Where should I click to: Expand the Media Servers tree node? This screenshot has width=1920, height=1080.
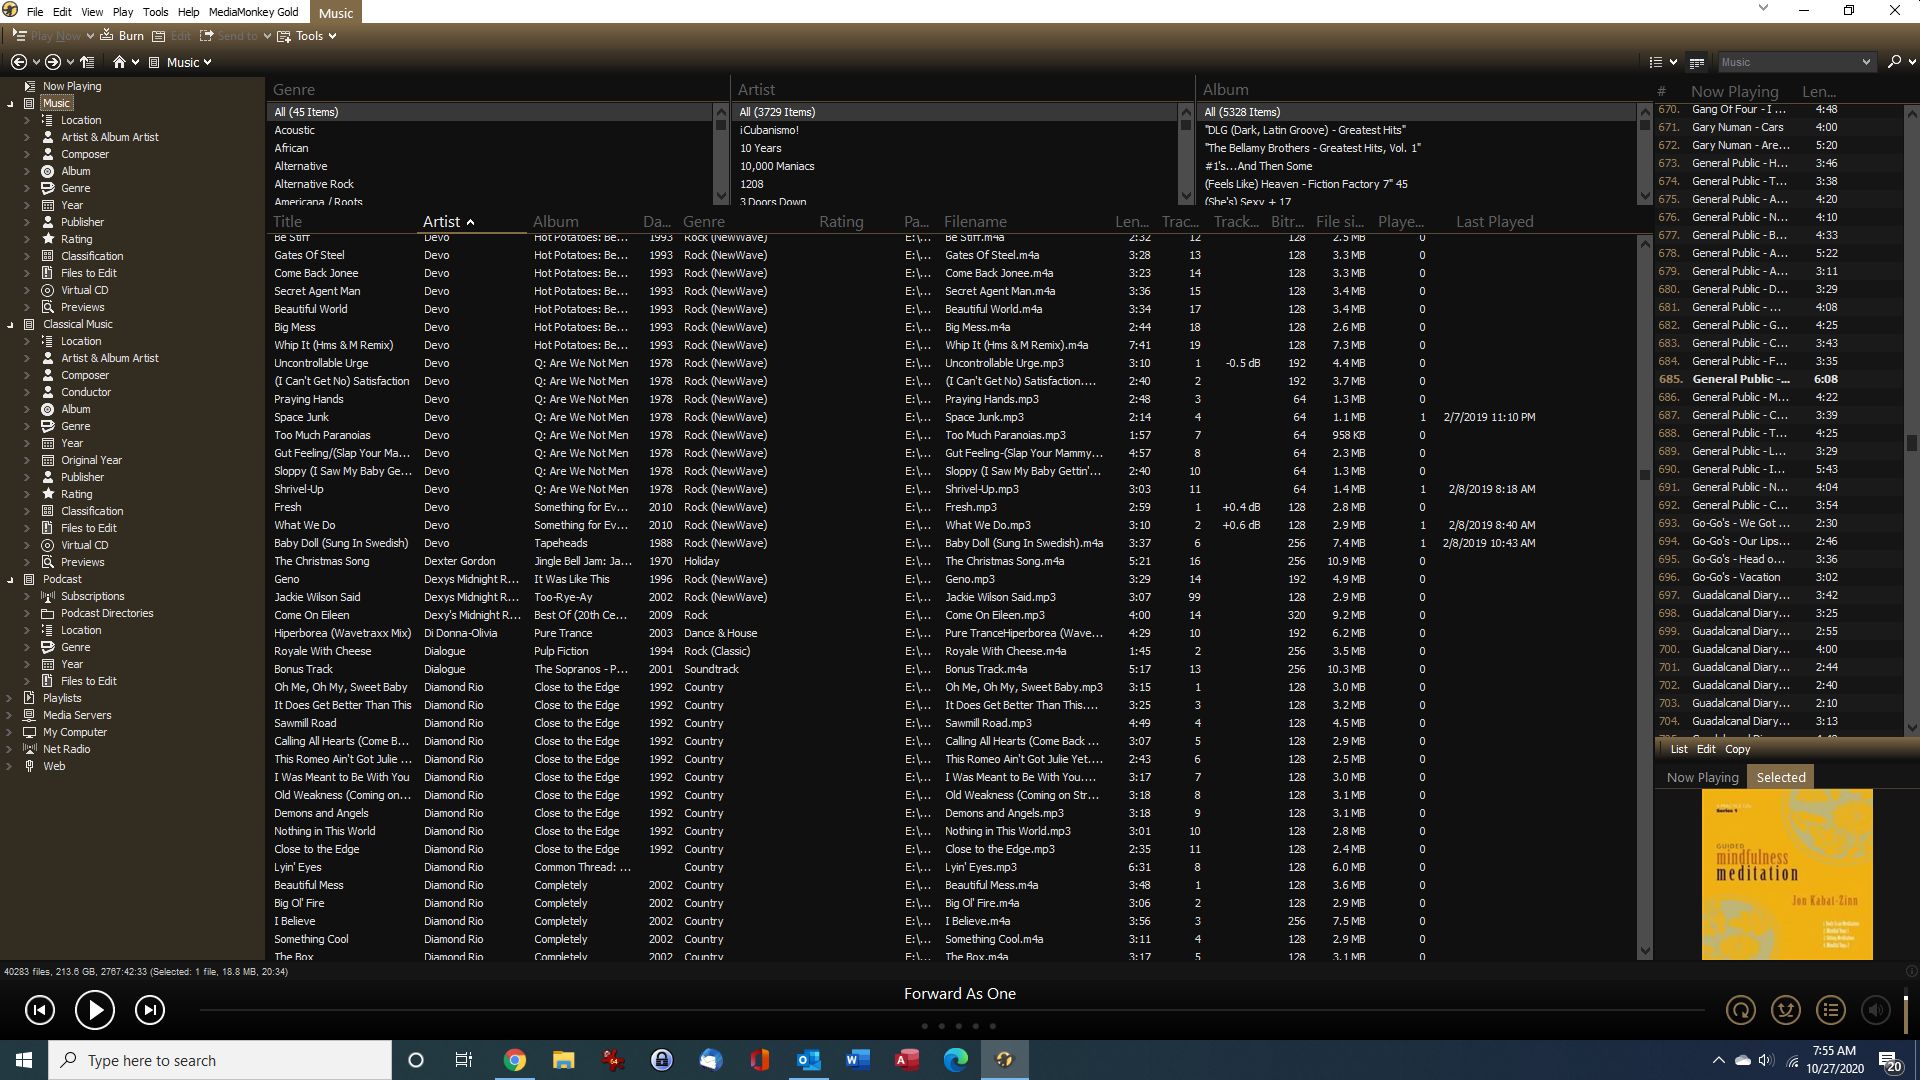click(10, 715)
